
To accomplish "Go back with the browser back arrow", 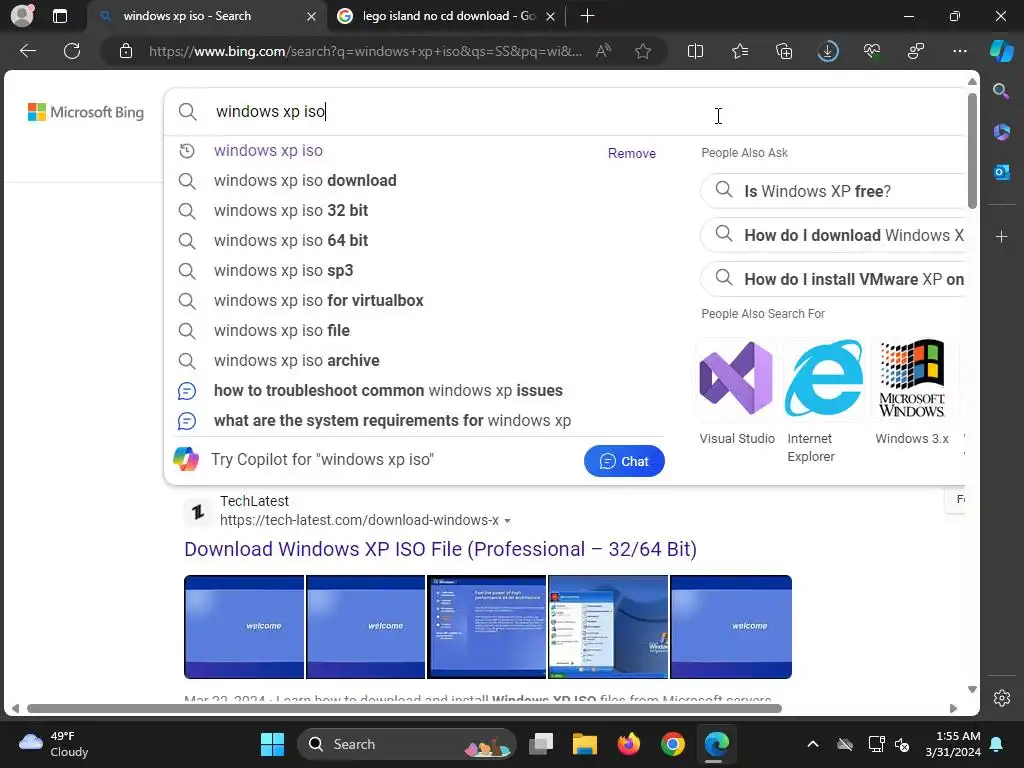I will (27, 51).
